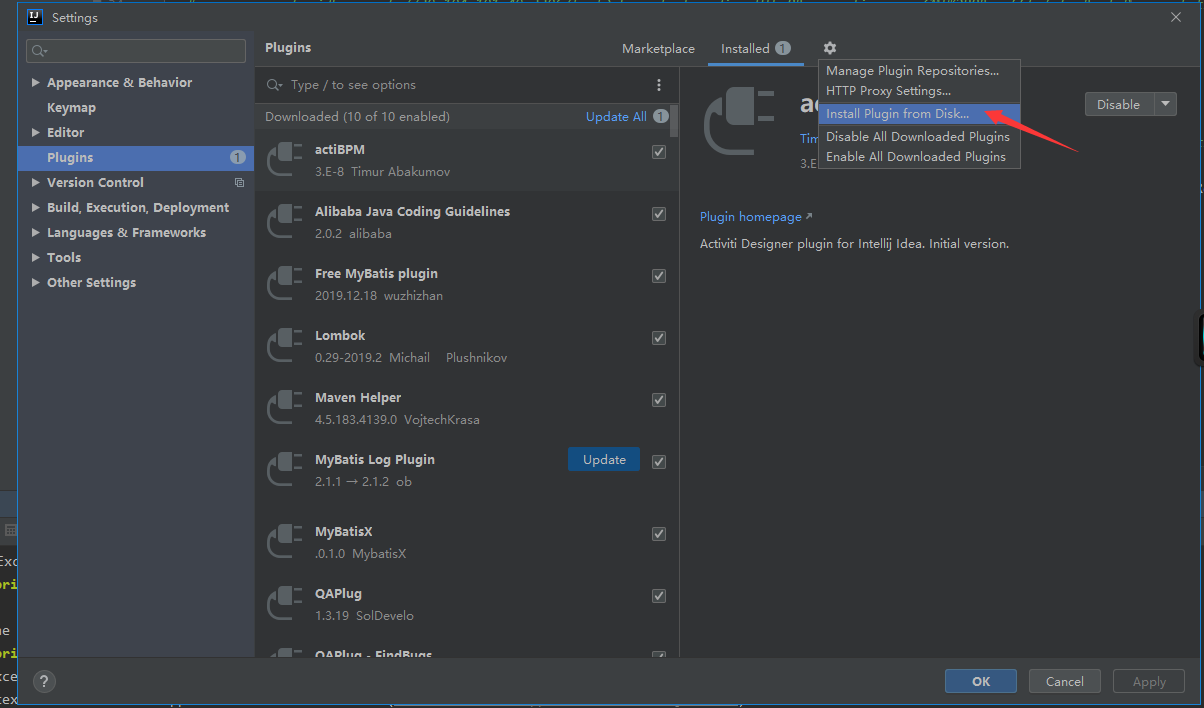Toggle the MyBatis Log Plugin checkbox
Image resolution: width=1204 pixels, height=708 pixels.
click(659, 462)
